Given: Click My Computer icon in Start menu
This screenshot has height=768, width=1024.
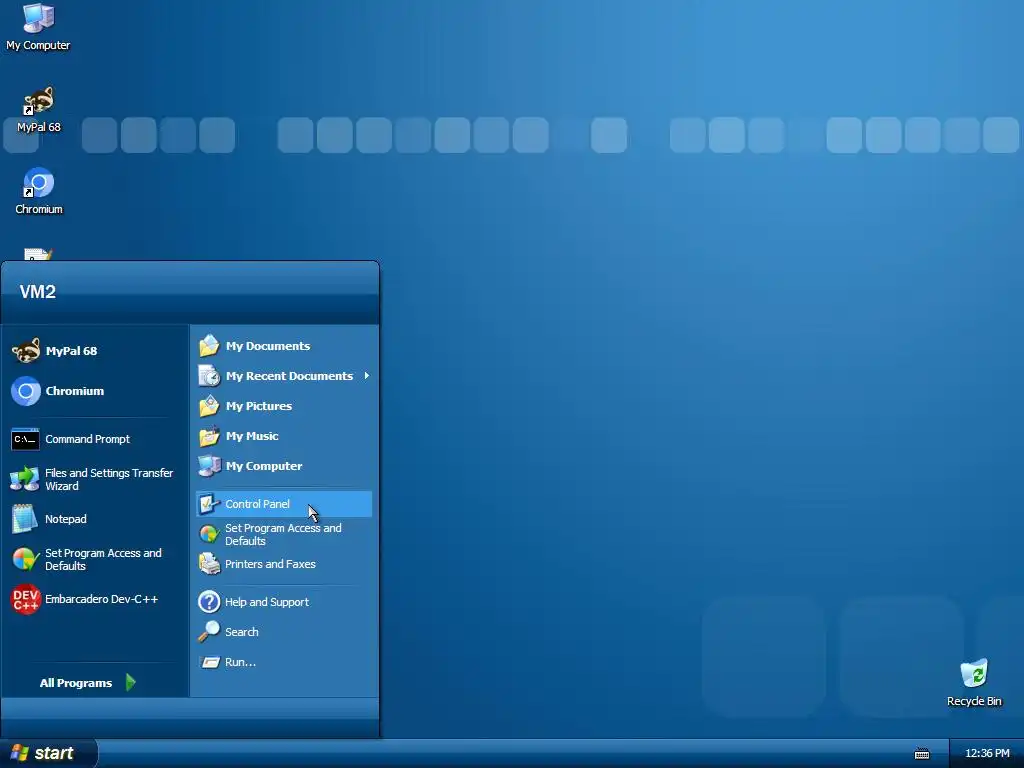Looking at the screenshot, I should coord(209,466).
